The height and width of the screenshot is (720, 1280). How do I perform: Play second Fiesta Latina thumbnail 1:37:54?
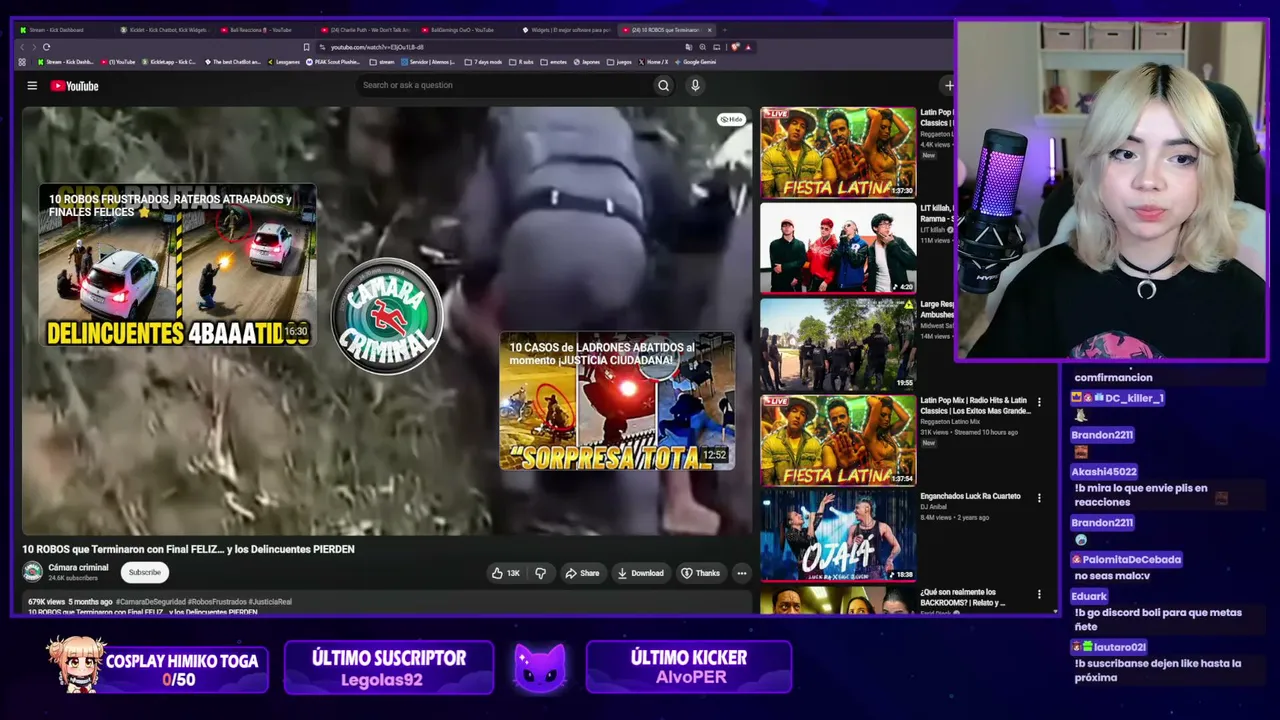click(x=838, y=440)
